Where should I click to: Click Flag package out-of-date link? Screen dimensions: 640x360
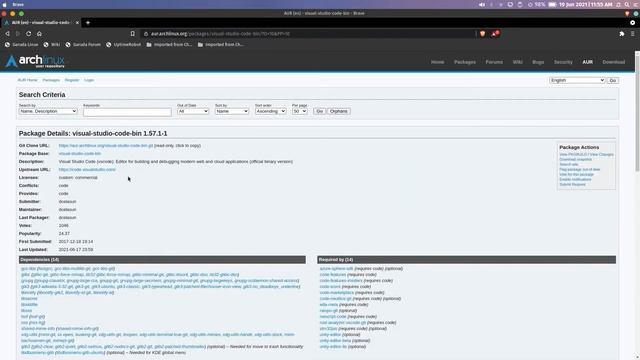point(580,169)
